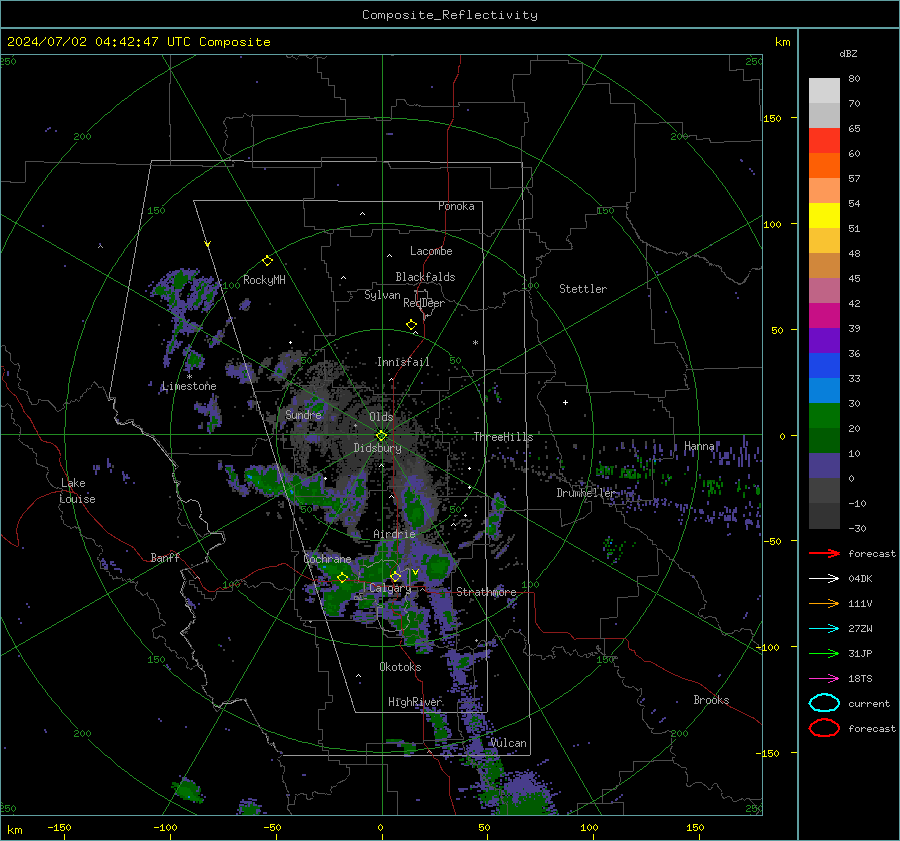Click the Composite_Reflectivity title text

pos(450,15)
